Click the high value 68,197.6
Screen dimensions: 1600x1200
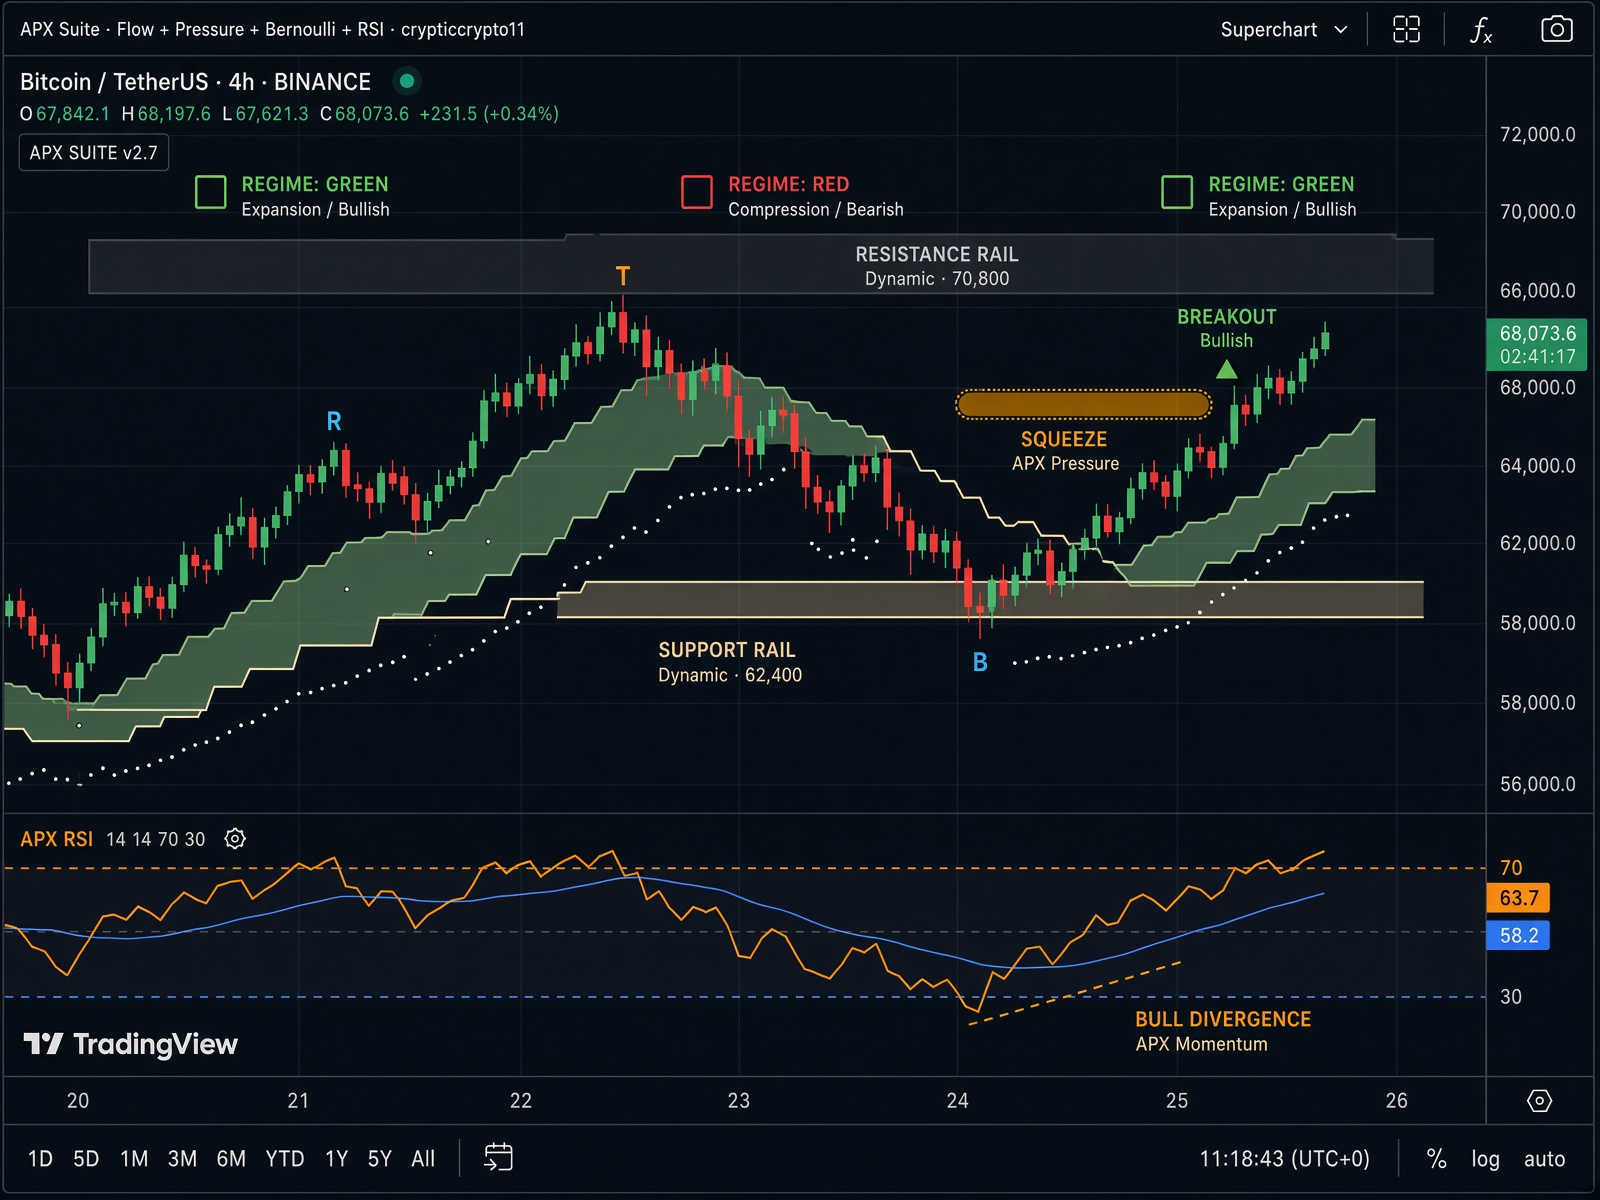[x=174, y=114]
